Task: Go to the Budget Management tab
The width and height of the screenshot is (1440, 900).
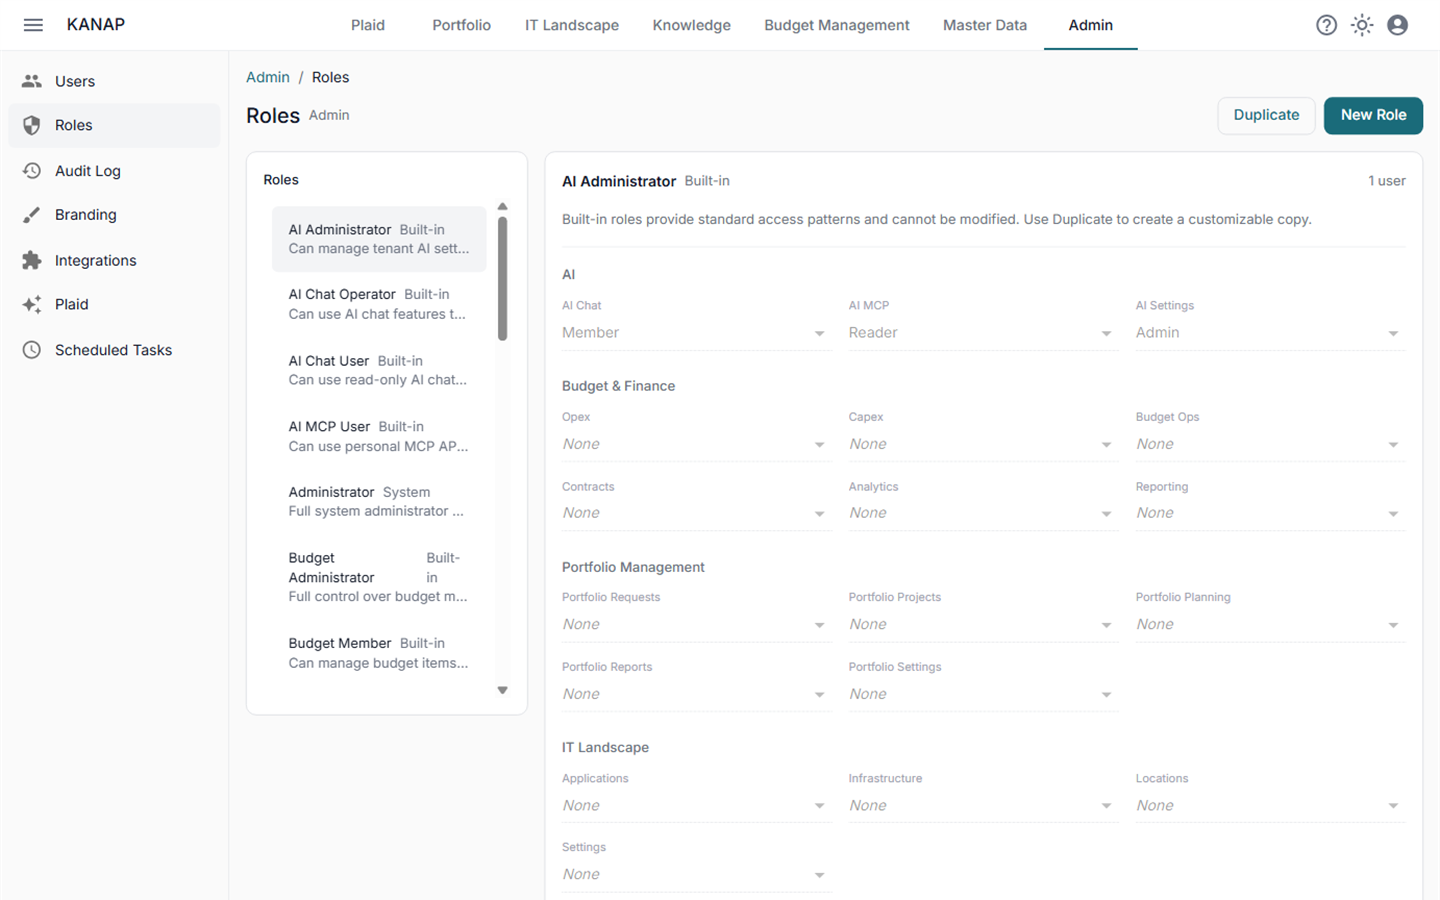Action: pyautogui.click(x=837, y=25)
